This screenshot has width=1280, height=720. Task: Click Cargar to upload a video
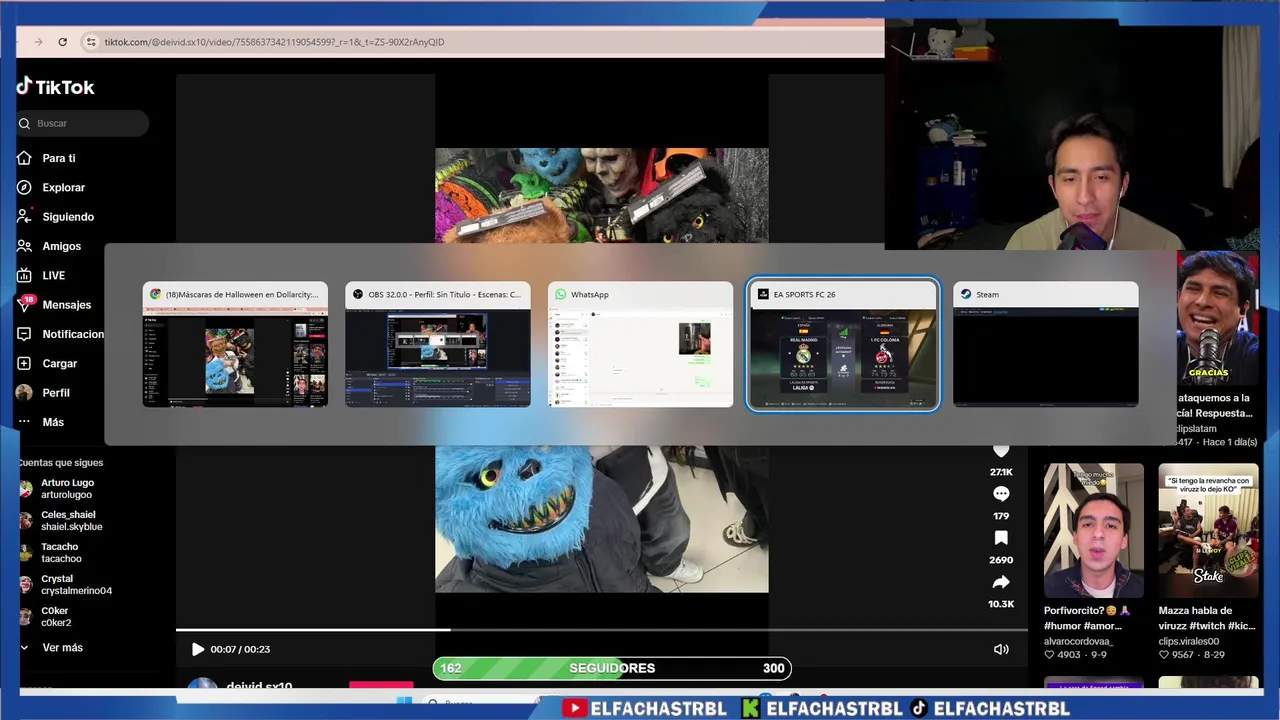[59, 363]
